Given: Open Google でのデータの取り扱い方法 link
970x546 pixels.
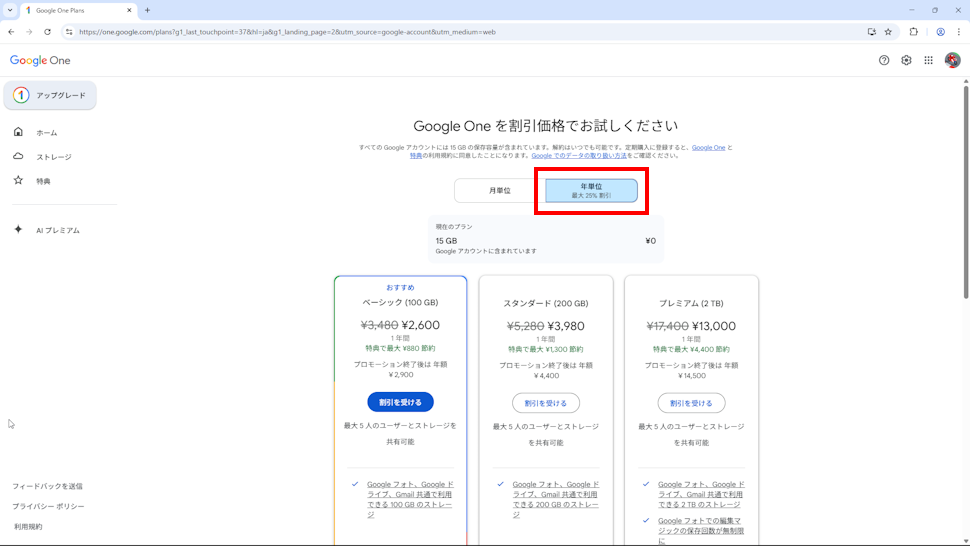Looking at the screenshot, I should (x=579, y=156).
